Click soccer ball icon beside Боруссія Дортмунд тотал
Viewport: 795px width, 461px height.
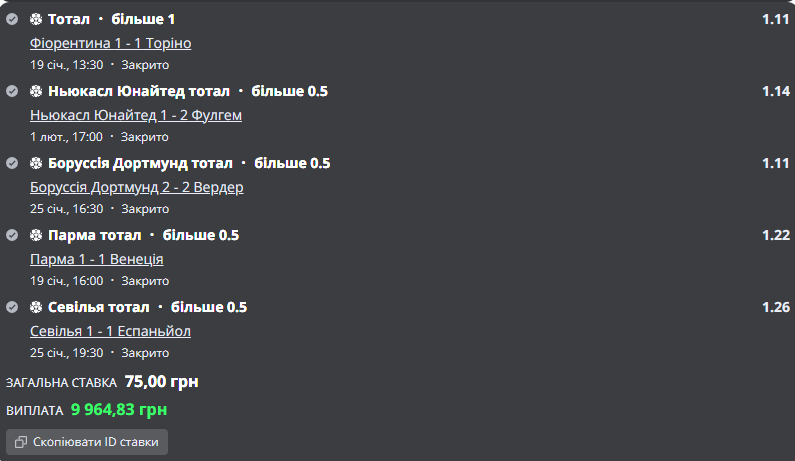click(35, 163)
